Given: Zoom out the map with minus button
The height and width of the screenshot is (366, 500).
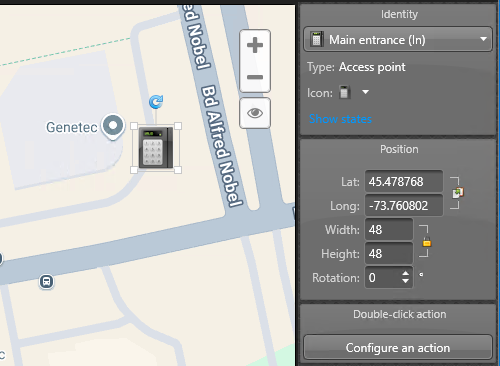Looking at the screenshot, I should [x=255, y=77].
